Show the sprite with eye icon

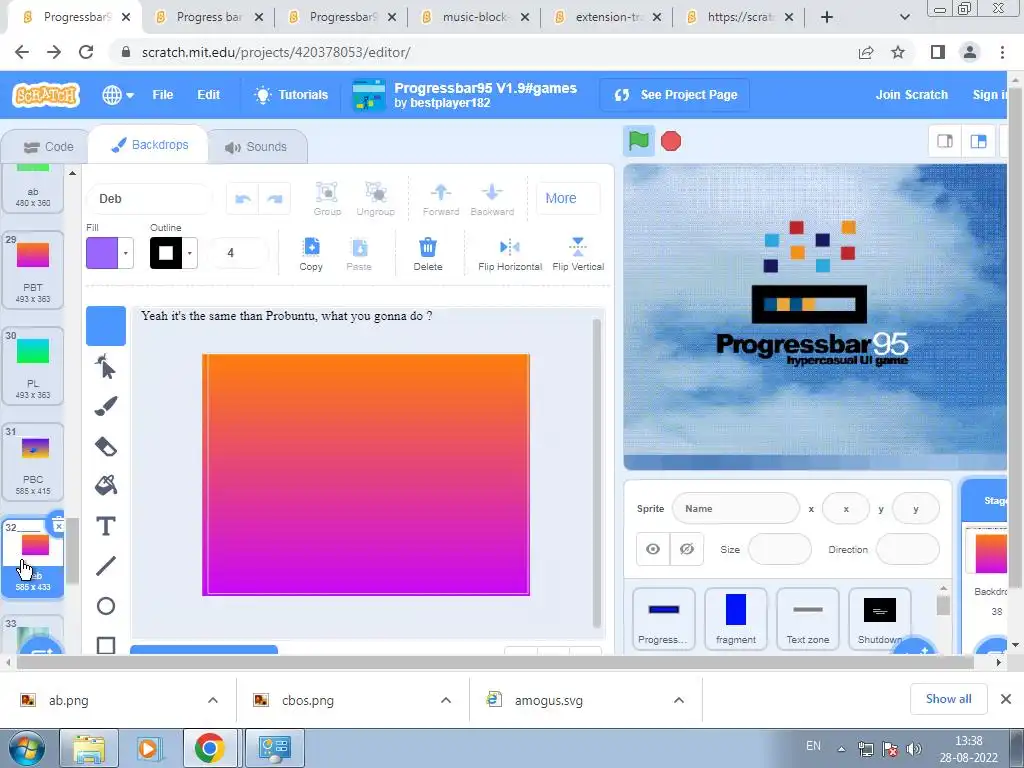(653, 549)
